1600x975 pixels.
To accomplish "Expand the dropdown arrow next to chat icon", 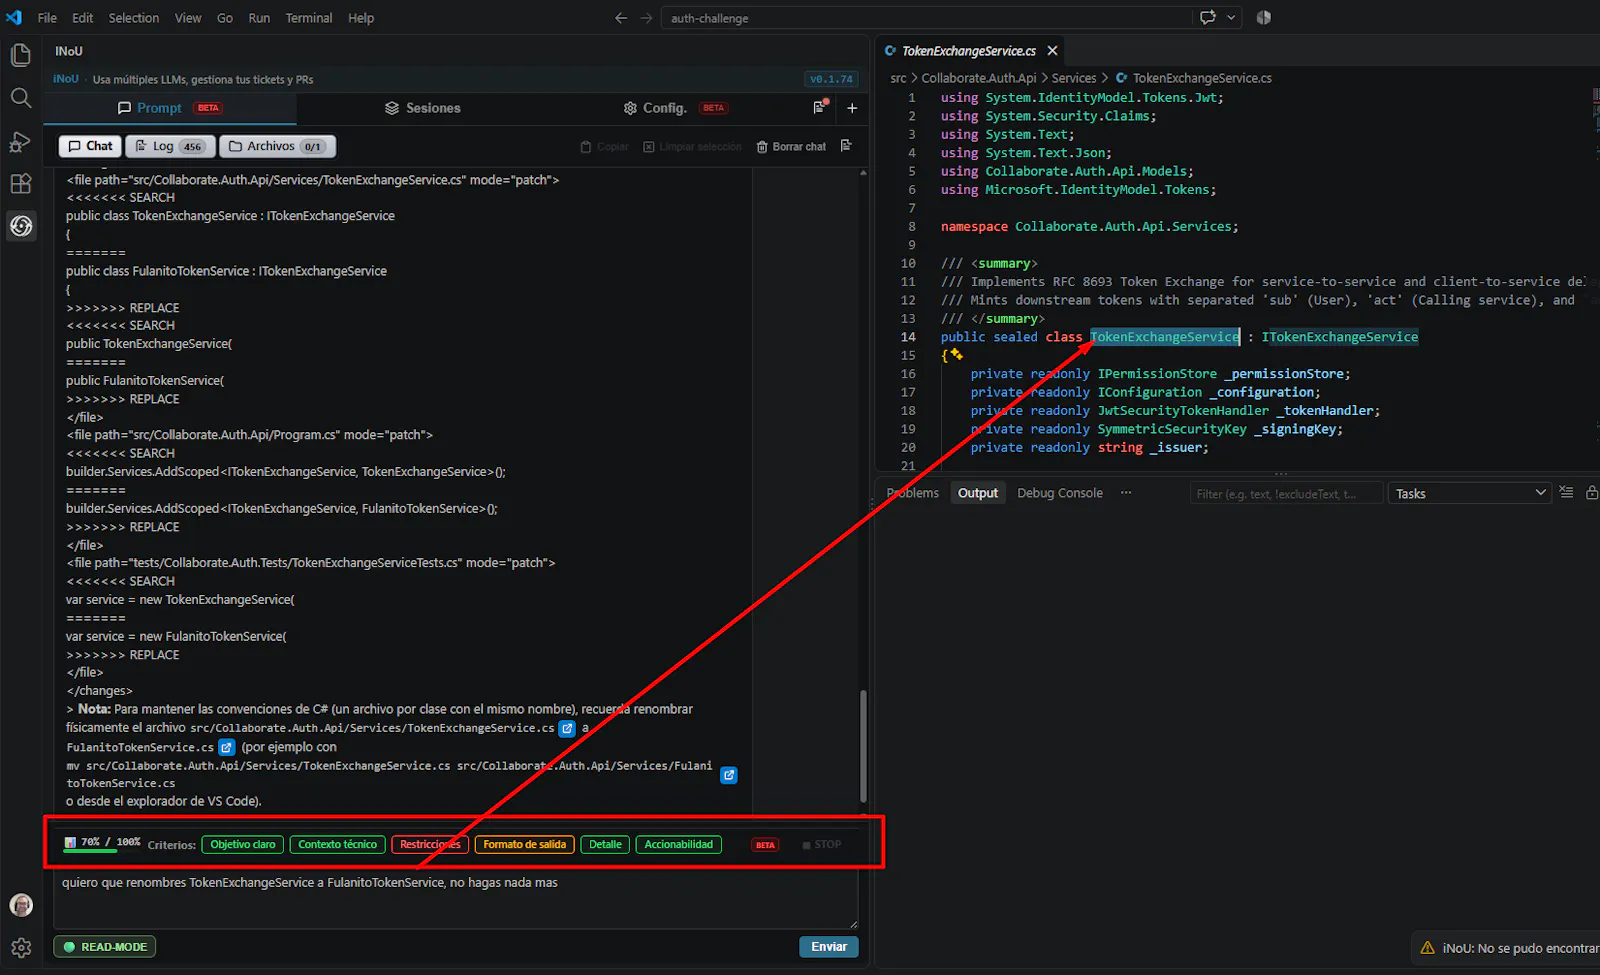I will [1232, 17].
